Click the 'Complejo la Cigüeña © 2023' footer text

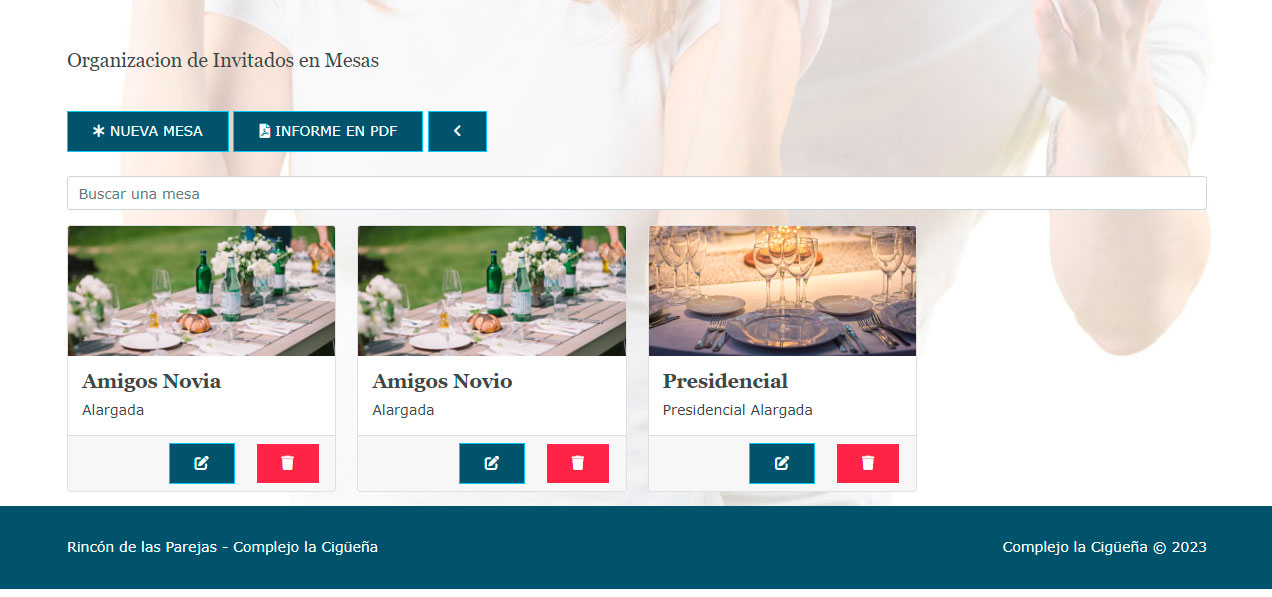tap(1104, 547)
